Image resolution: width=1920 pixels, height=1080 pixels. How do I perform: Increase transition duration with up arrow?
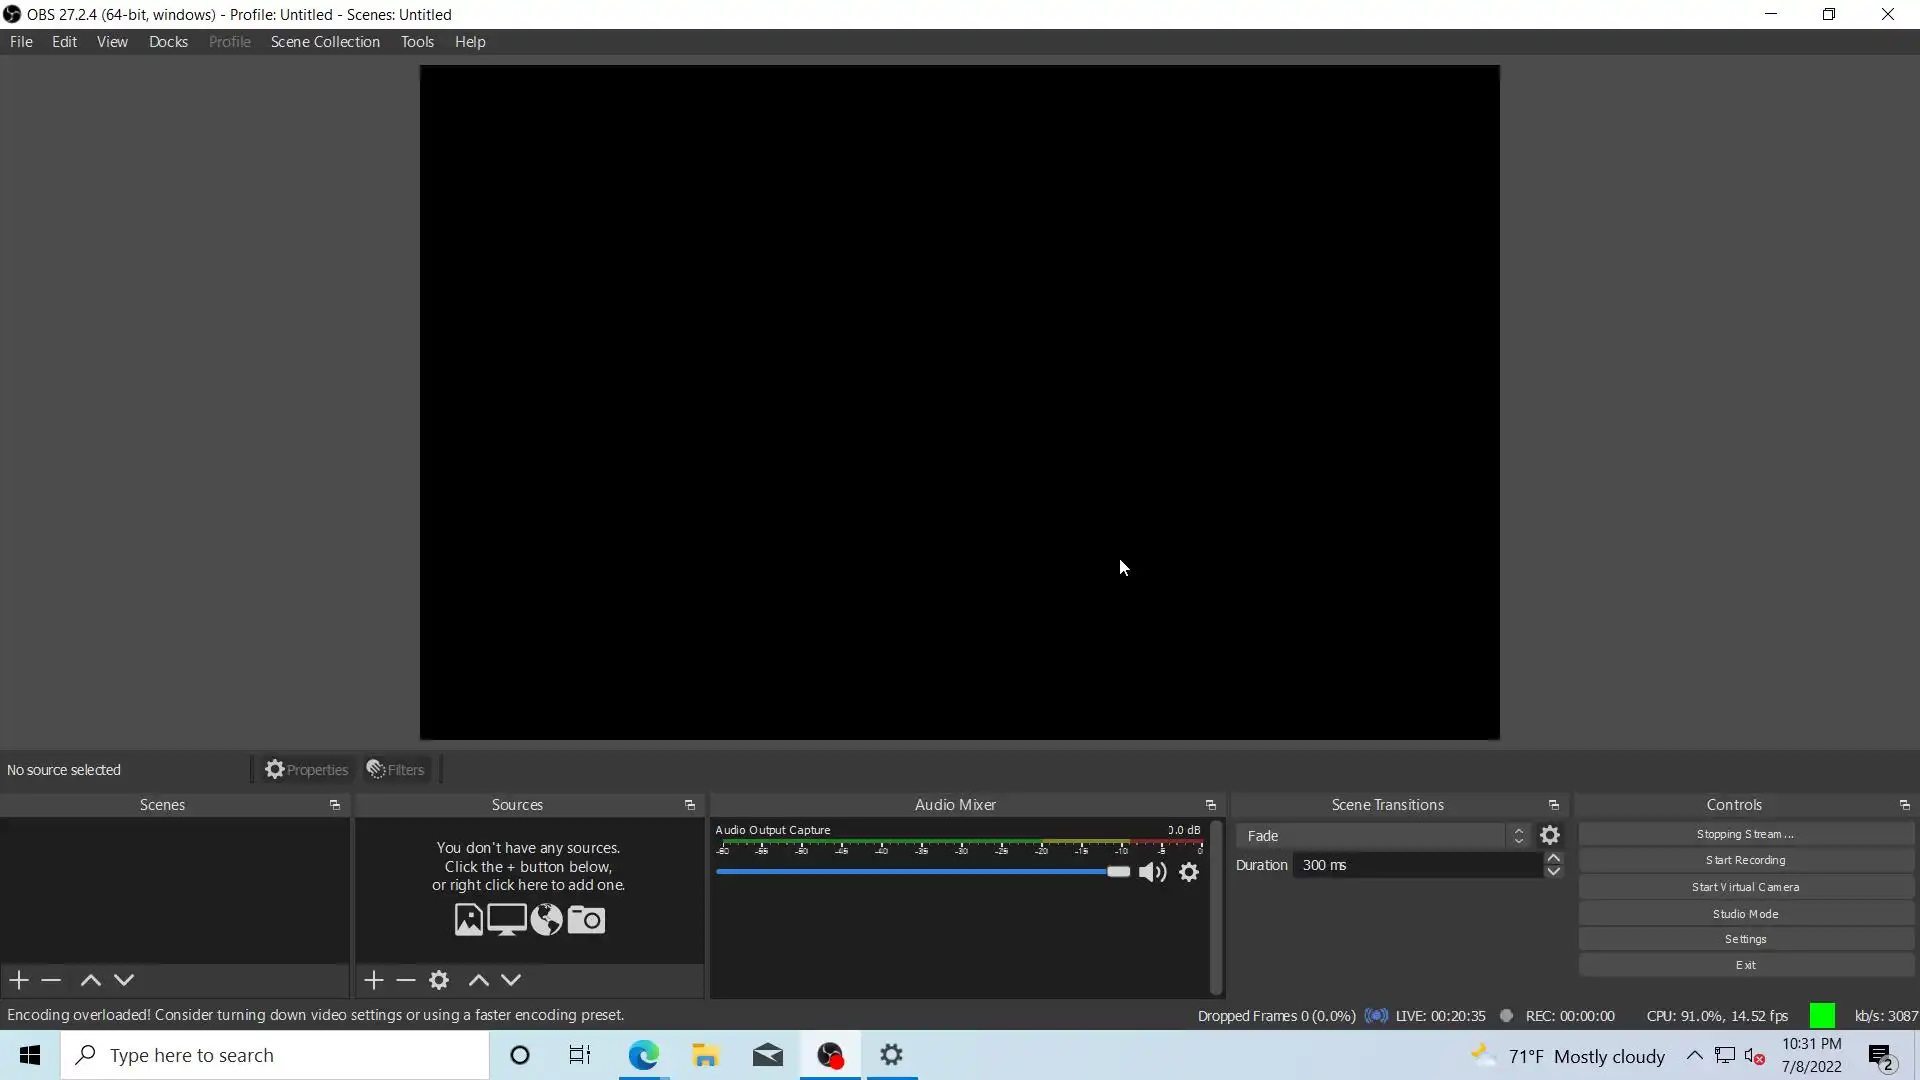(1553, 858)
